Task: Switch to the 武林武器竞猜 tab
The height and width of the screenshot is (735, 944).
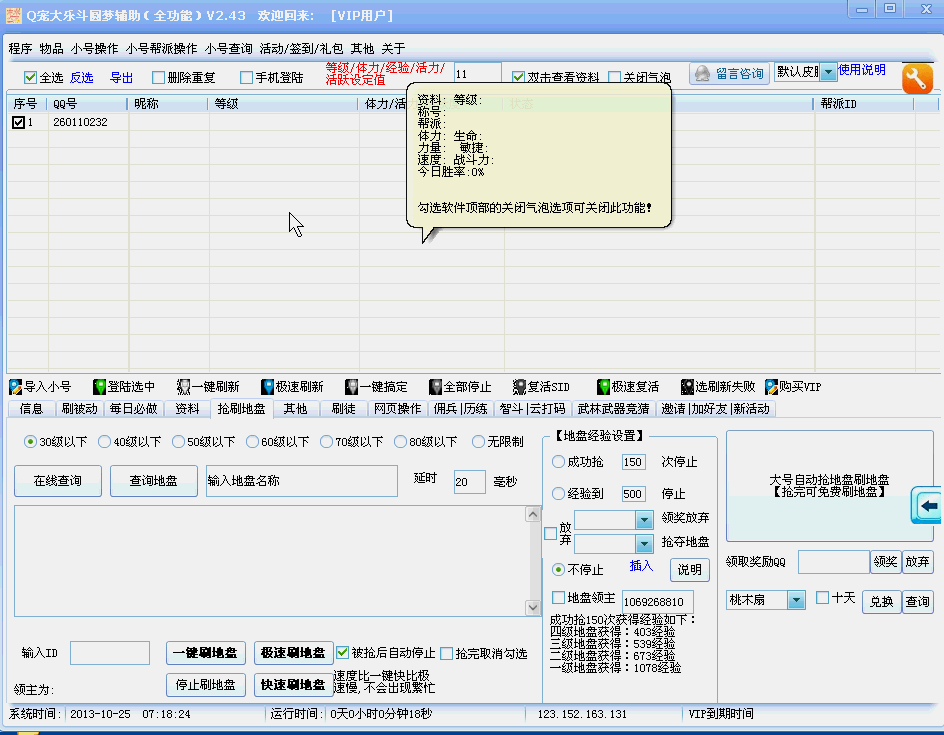Action: coord(613,409)
